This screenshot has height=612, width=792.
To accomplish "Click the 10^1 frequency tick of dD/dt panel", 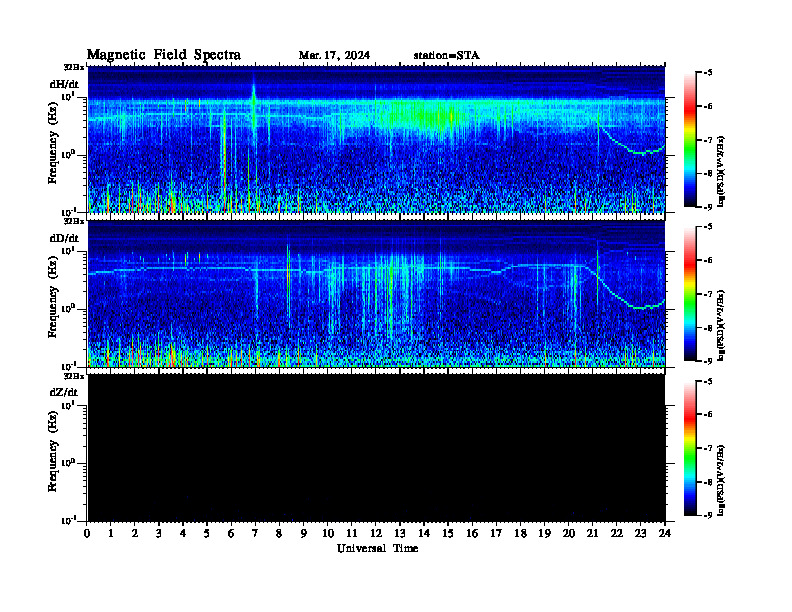I will coord(68,250).
